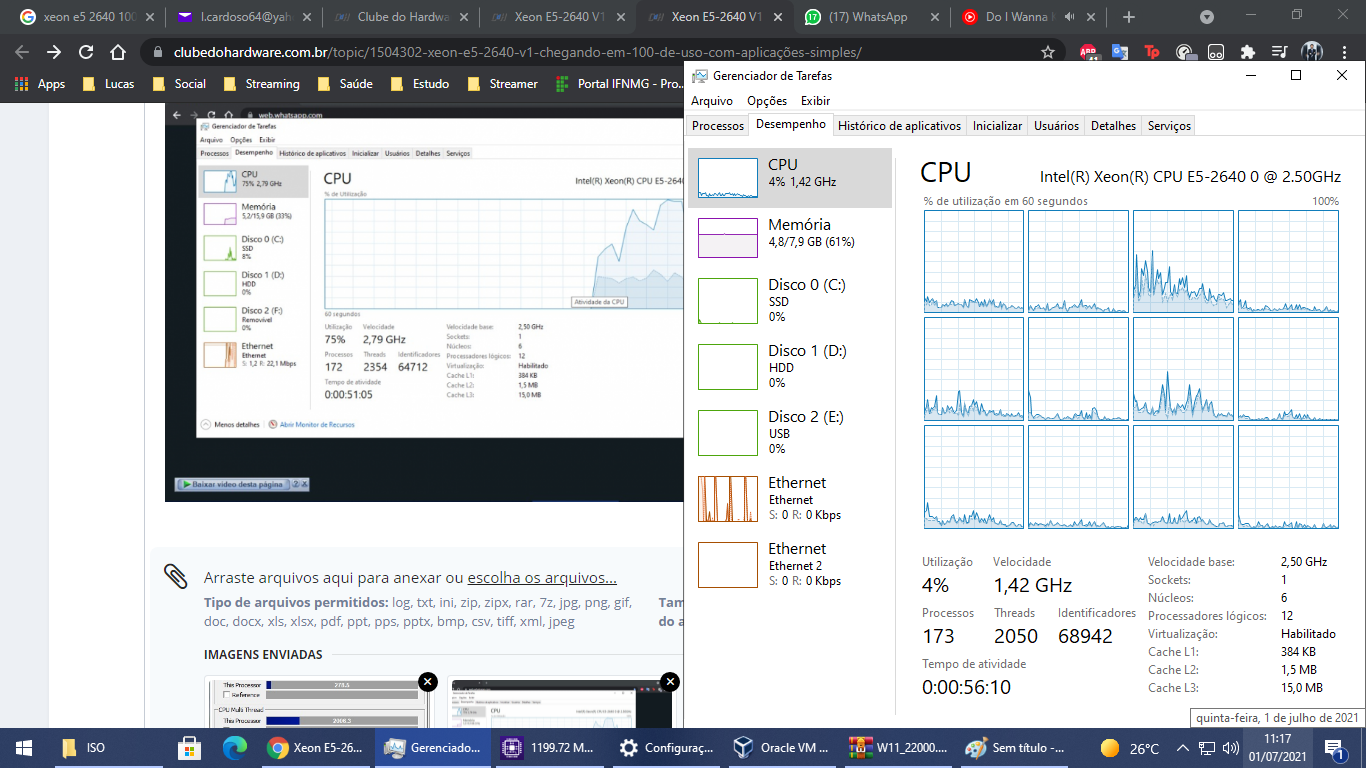The image size is (1366, 768).
Task: Open the Apps bookmarks grid
Action: click(x=40, y=84)
